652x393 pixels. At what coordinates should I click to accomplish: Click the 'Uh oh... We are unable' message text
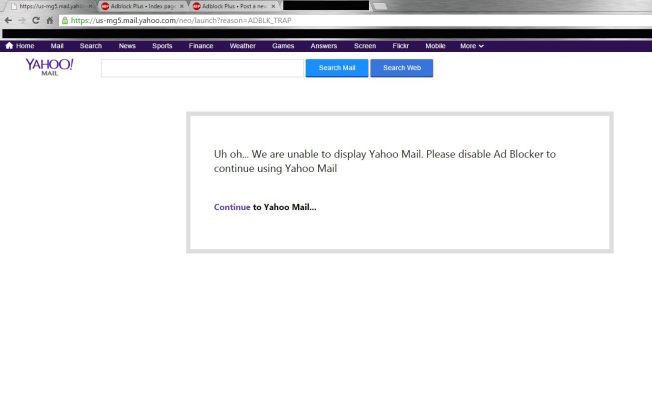pos(385,161)
